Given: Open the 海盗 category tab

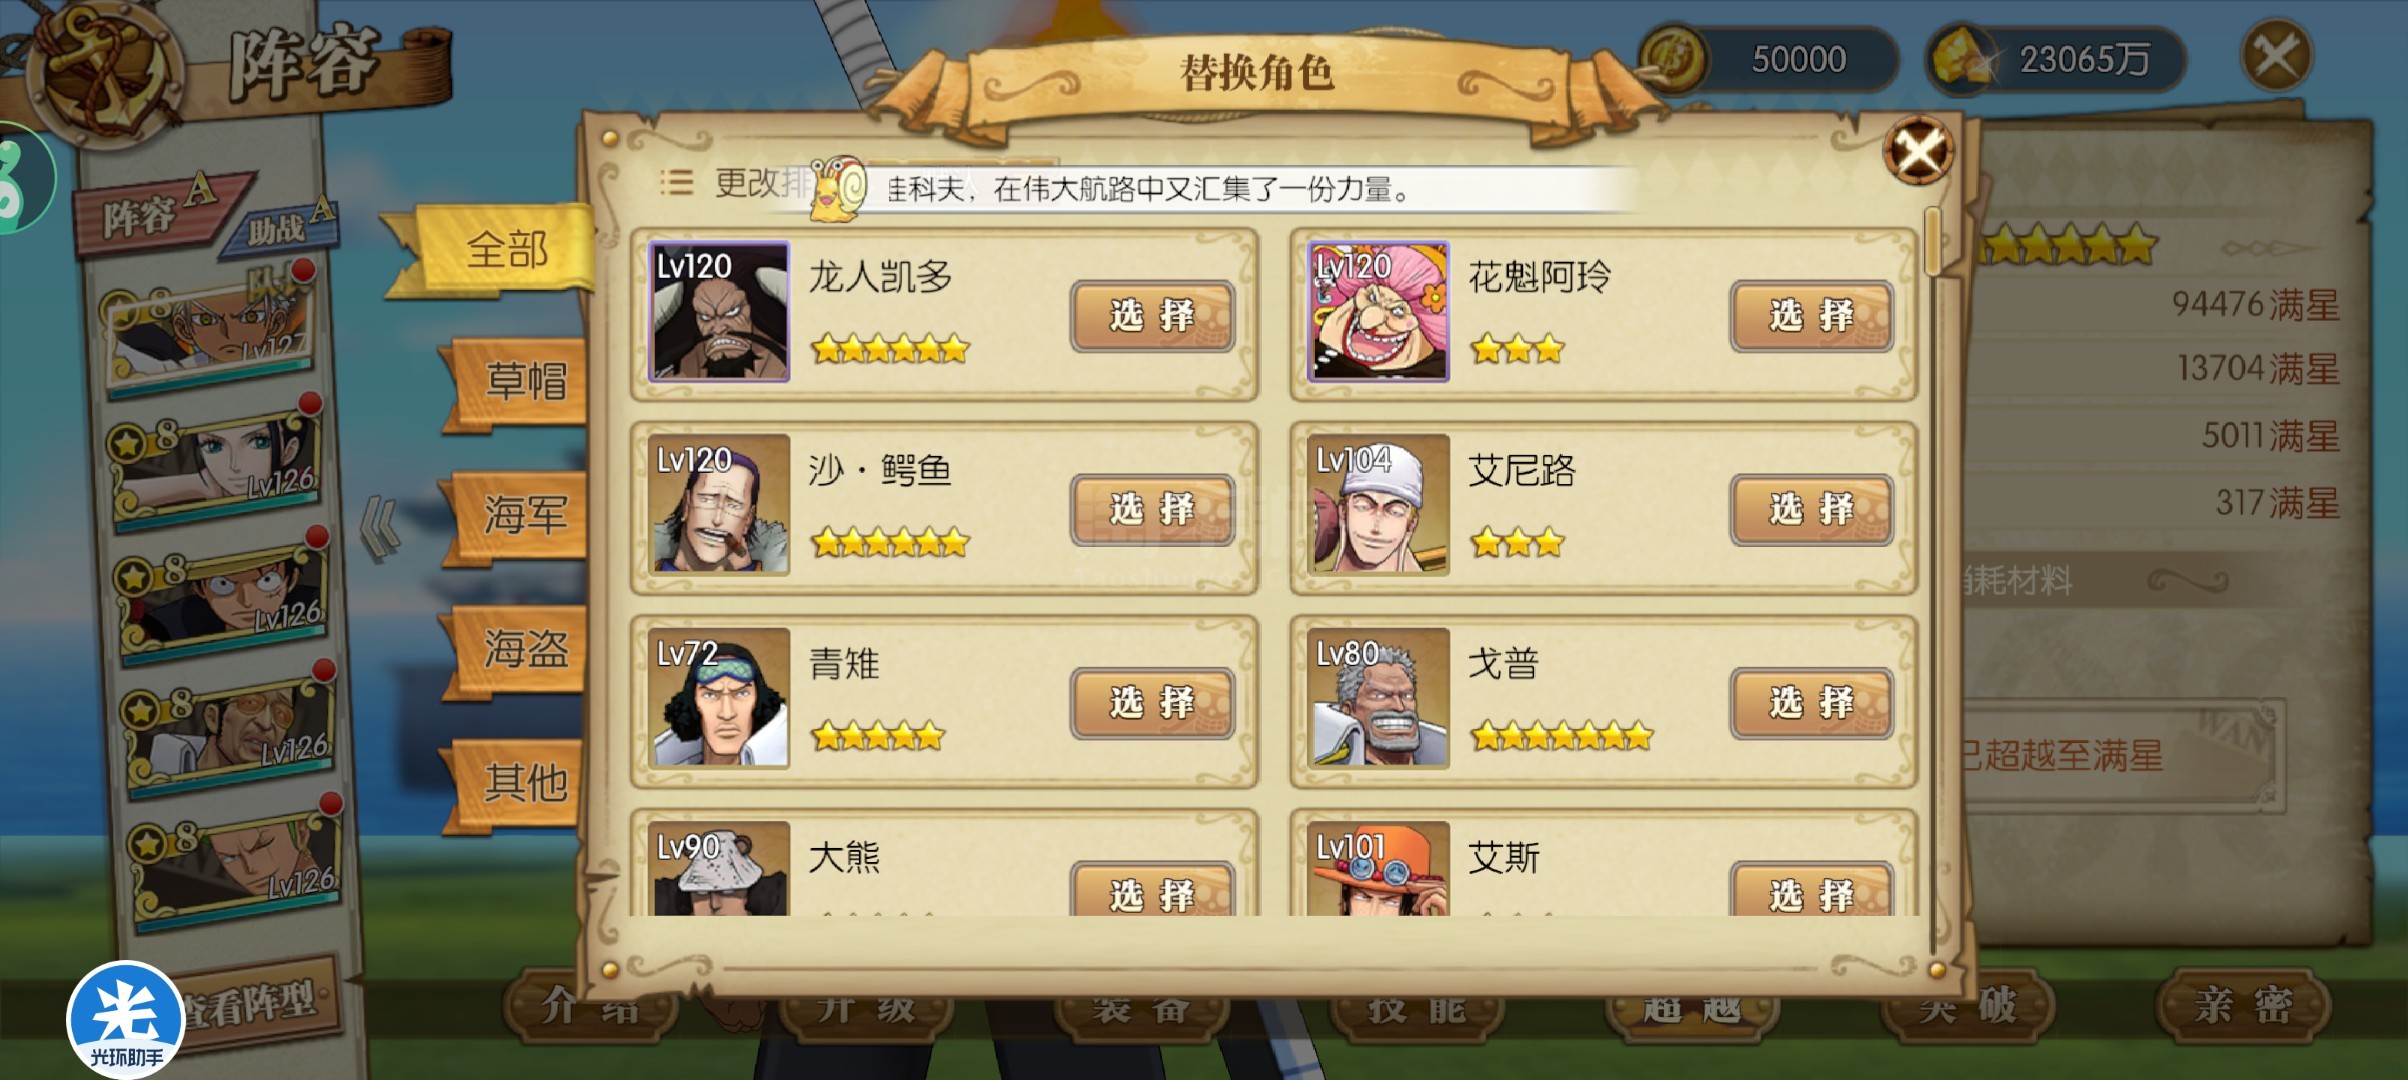Looking at the screenshot, I should pyautogui.click(x=524, y=649).
